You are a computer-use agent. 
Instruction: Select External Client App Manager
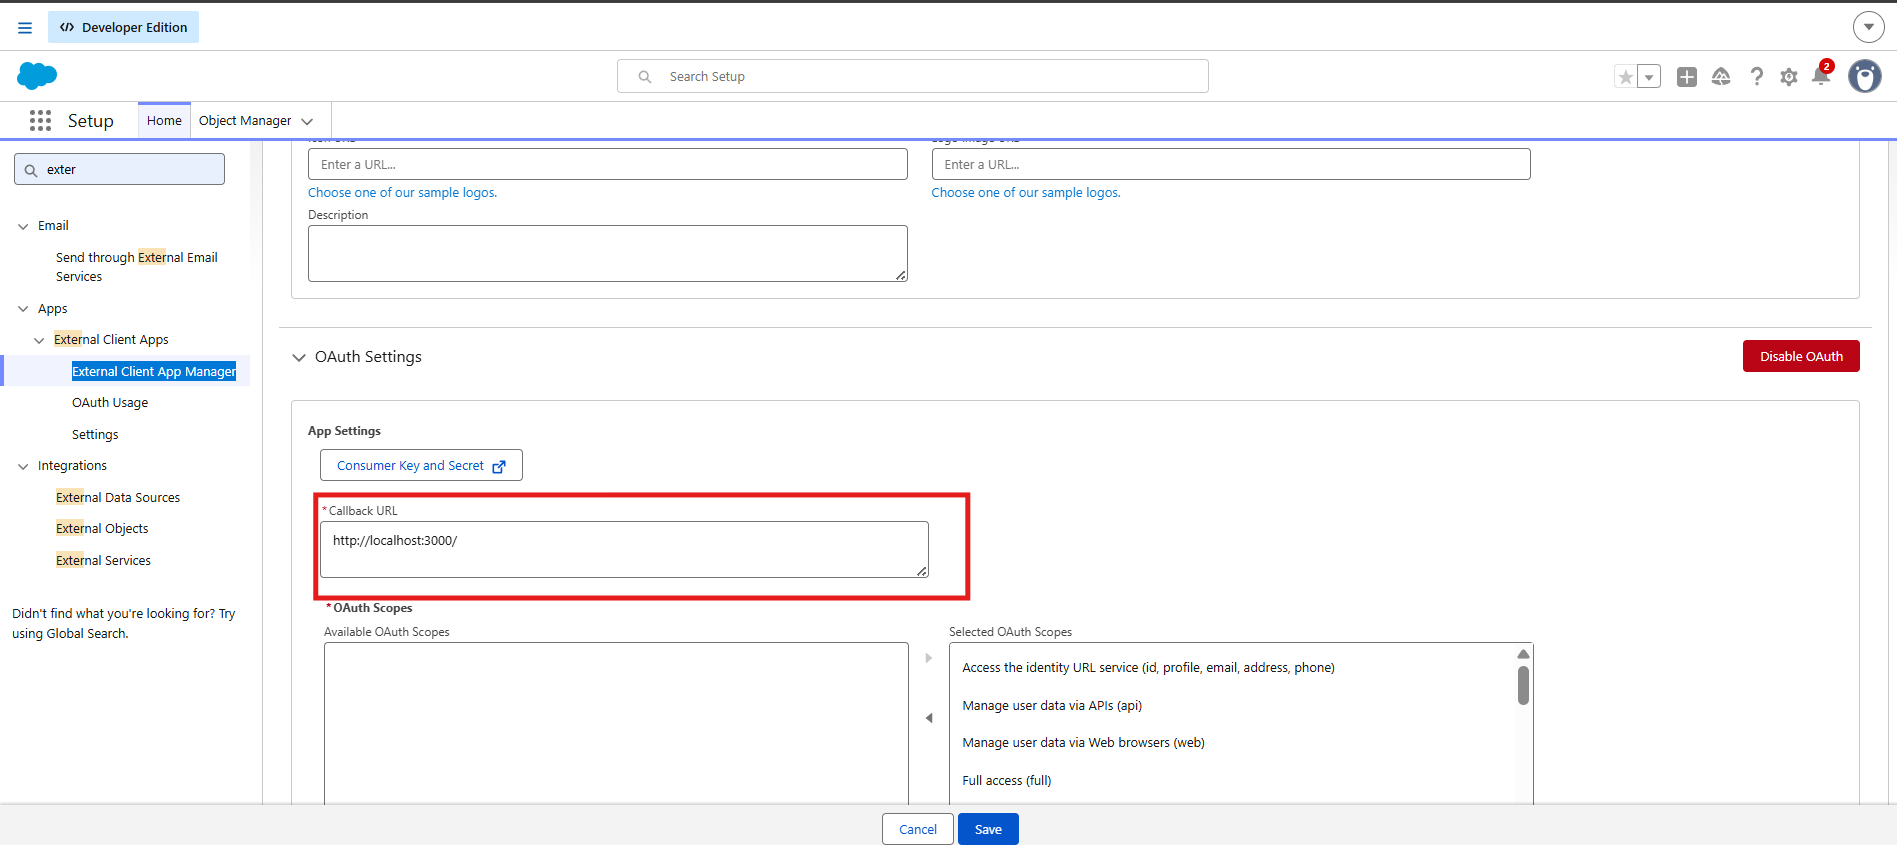pyautogui.click(x=154, y=371)
